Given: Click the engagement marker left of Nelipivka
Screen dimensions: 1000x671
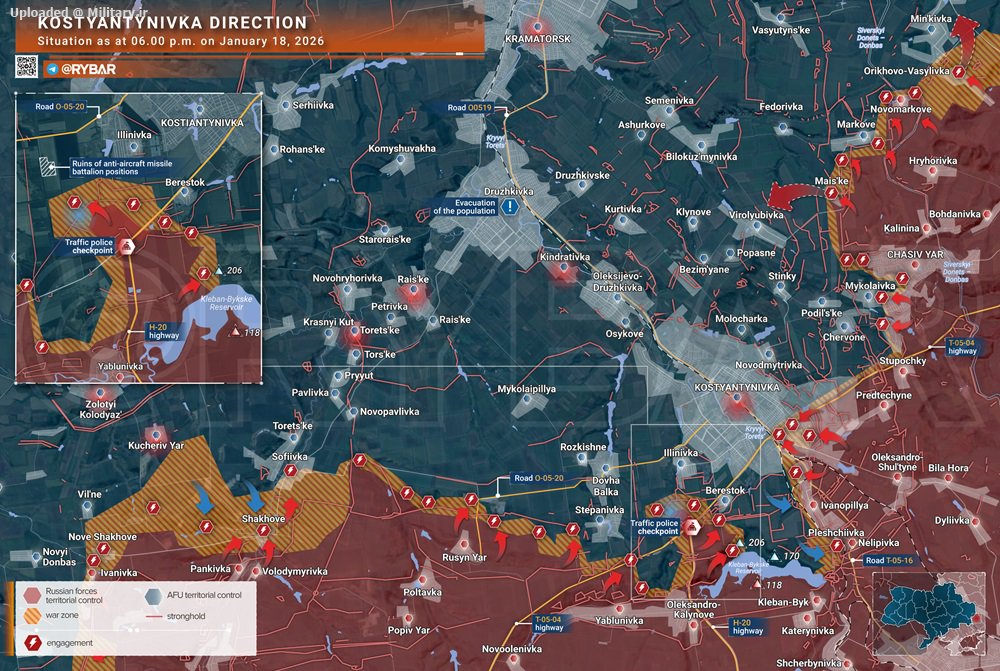Looking at the screenshot, I should [x=836, y=545].
